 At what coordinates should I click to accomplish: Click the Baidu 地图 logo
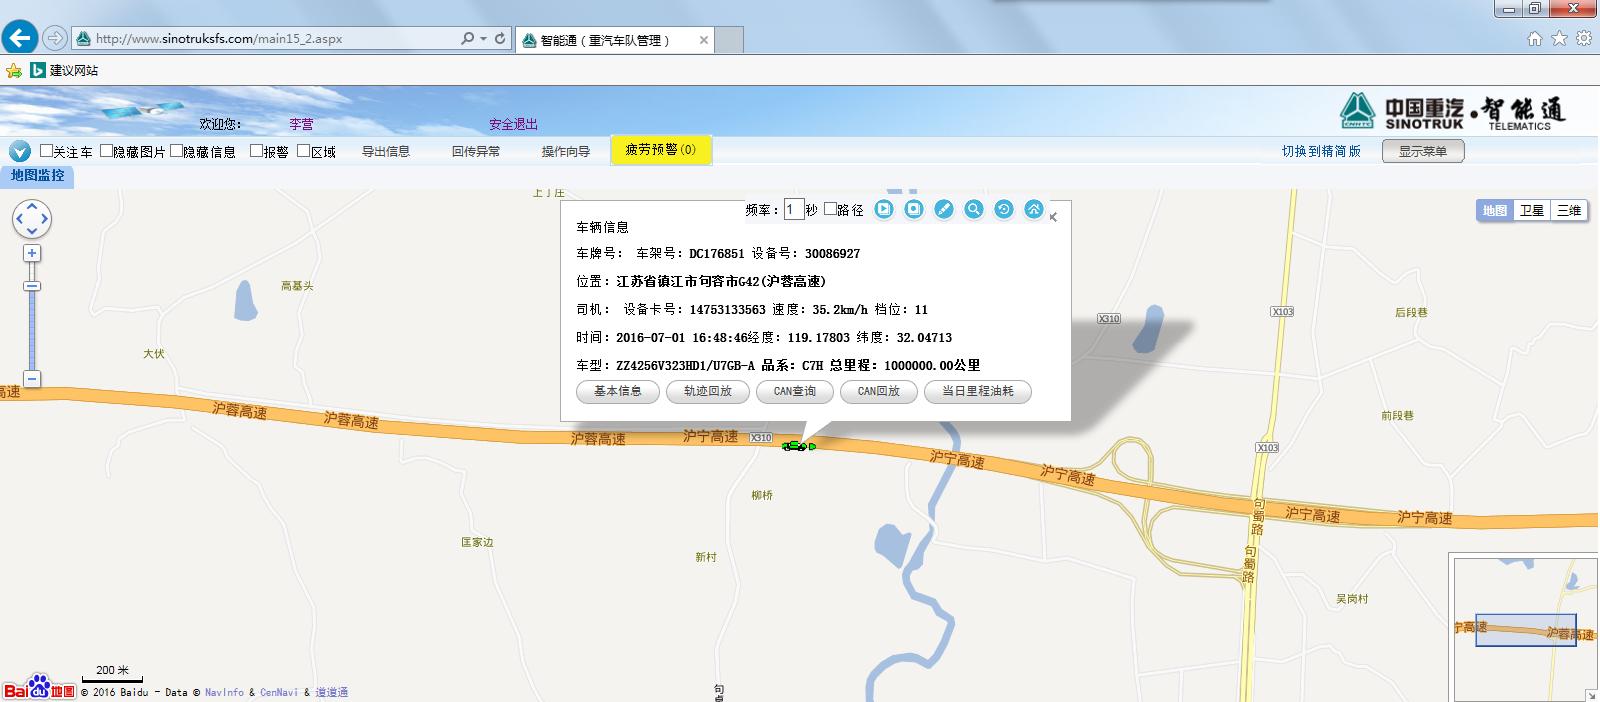pos(38,687)
